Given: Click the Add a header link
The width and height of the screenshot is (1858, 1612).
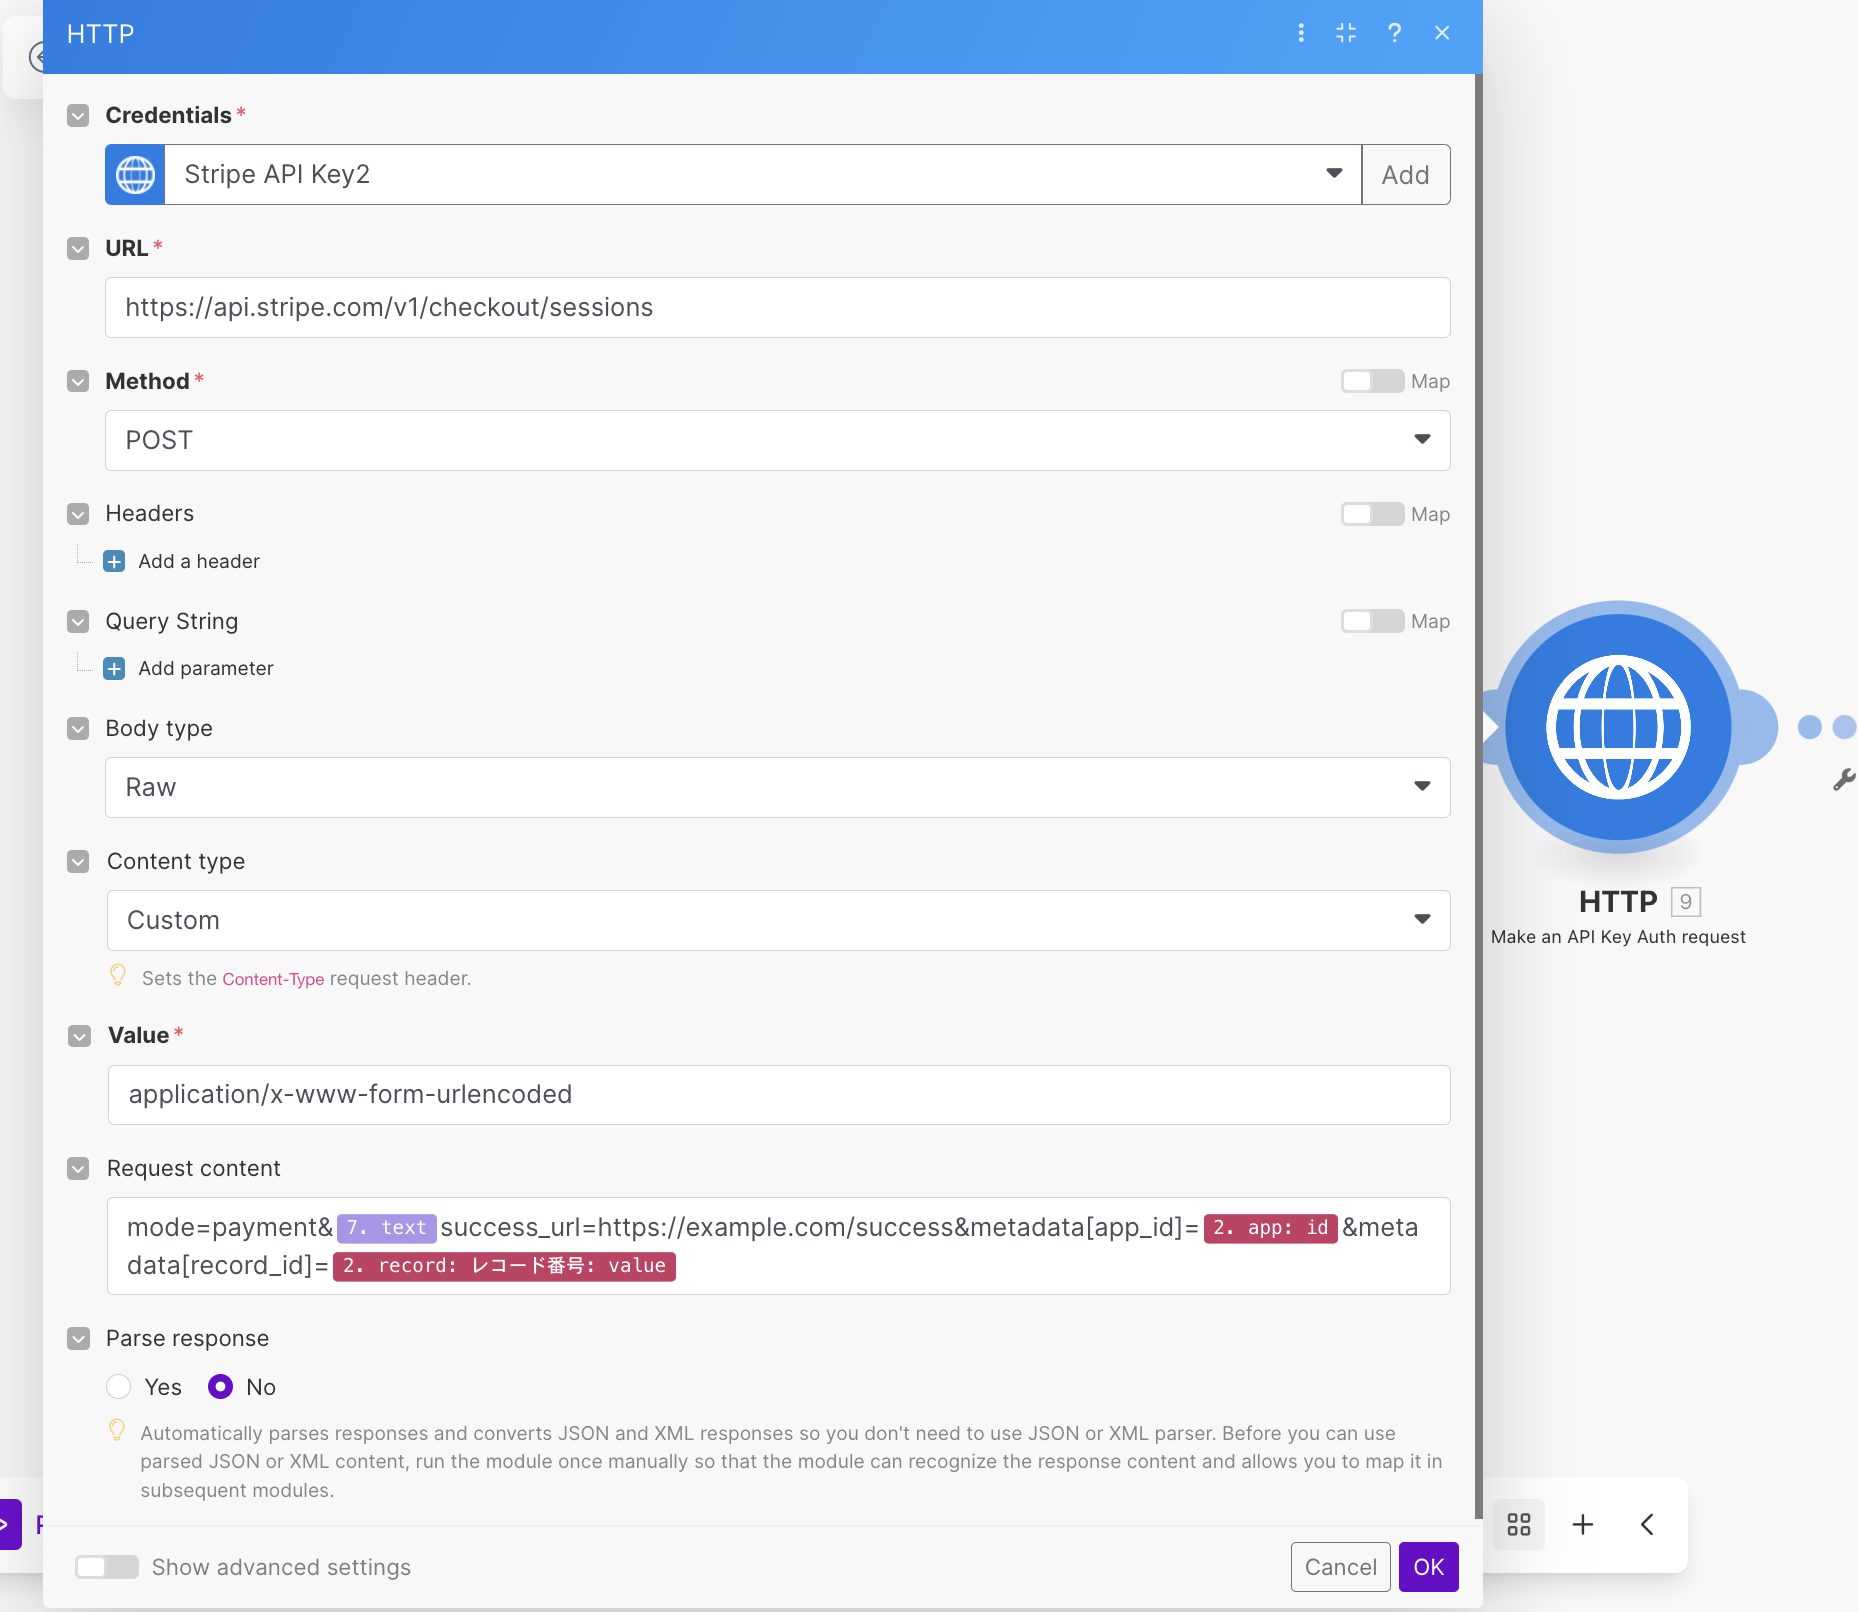Looking at the screenshot, I should point(199,561).
